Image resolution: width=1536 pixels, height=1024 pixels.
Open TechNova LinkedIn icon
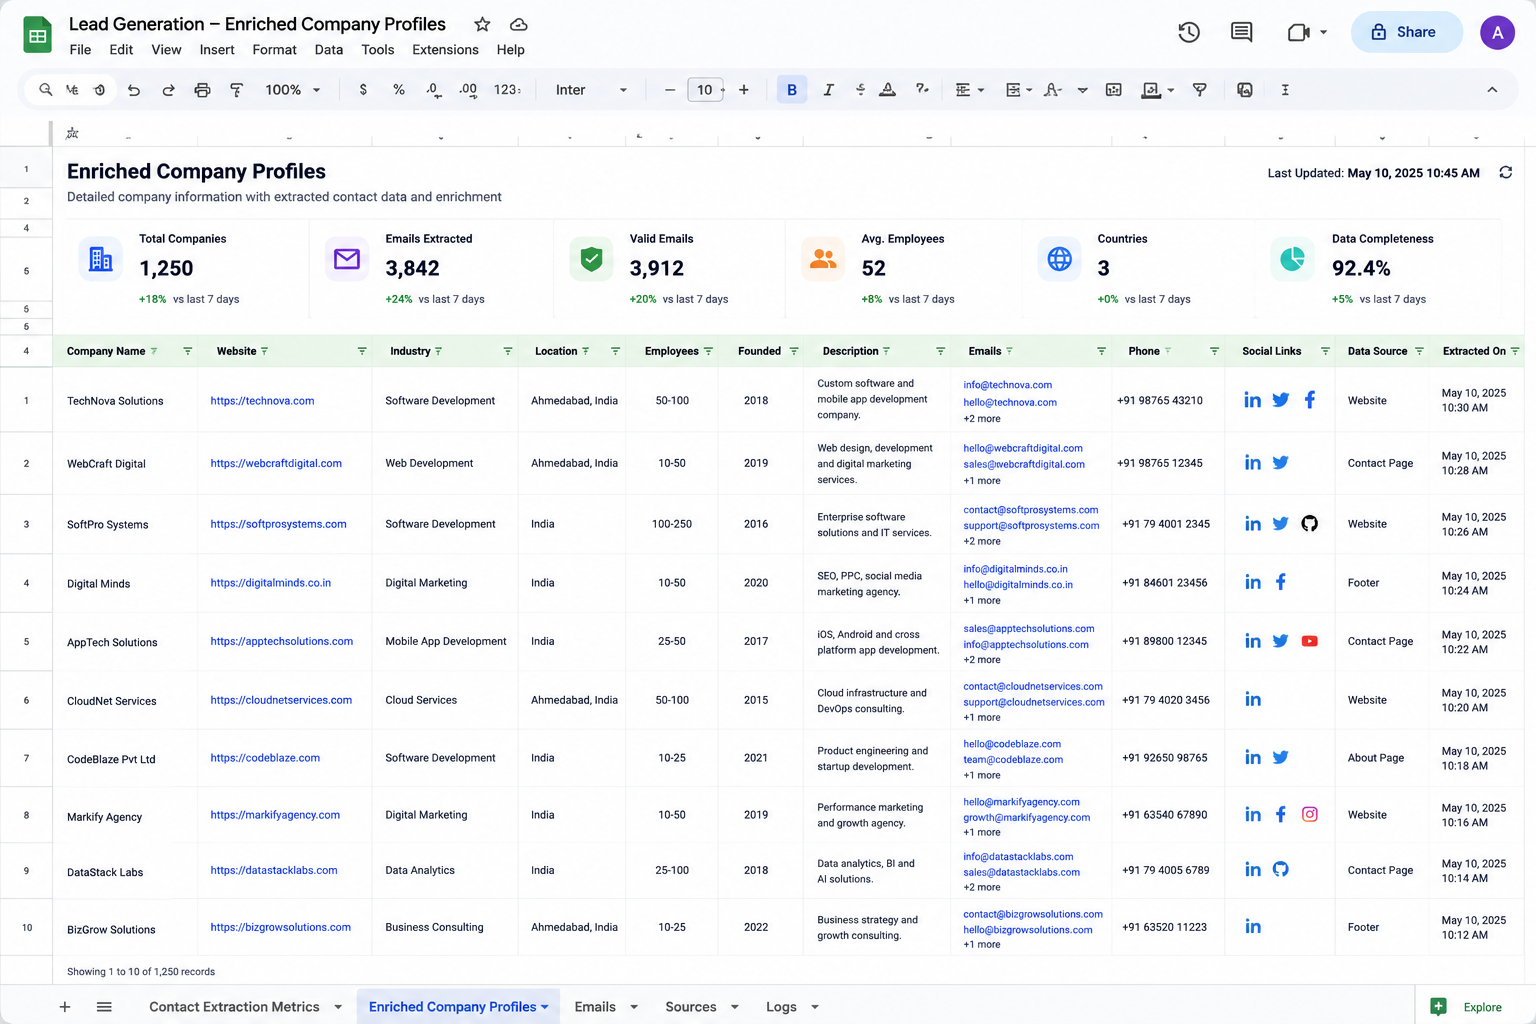click(x=1252, y=400)
